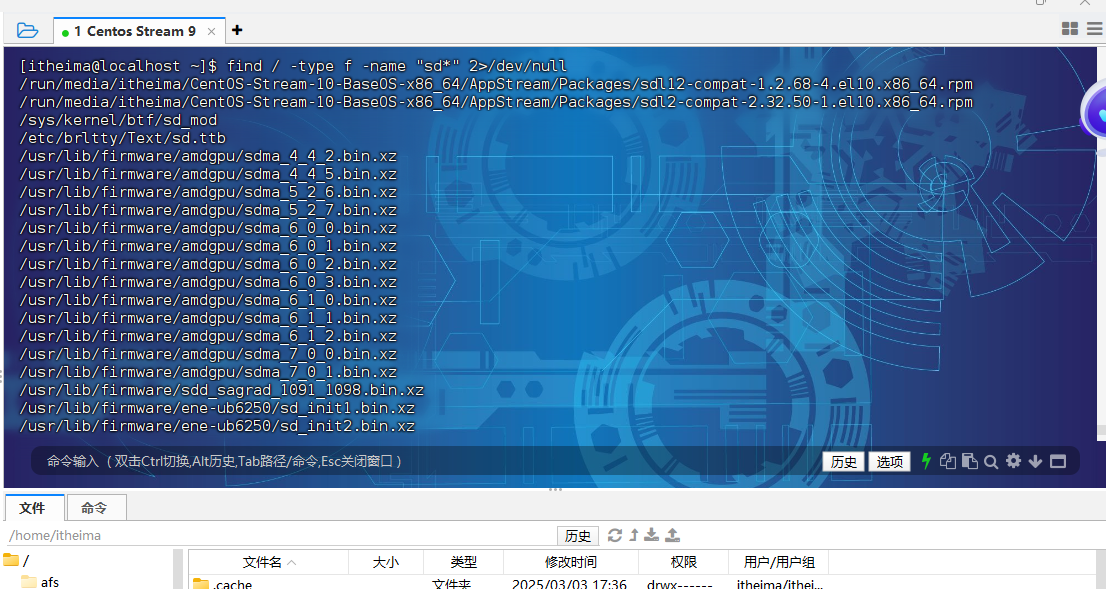Select the afs folder in tree
The height and width of the screenshot is (589, 1106).
pyautogui.click(x=41, y=582)
